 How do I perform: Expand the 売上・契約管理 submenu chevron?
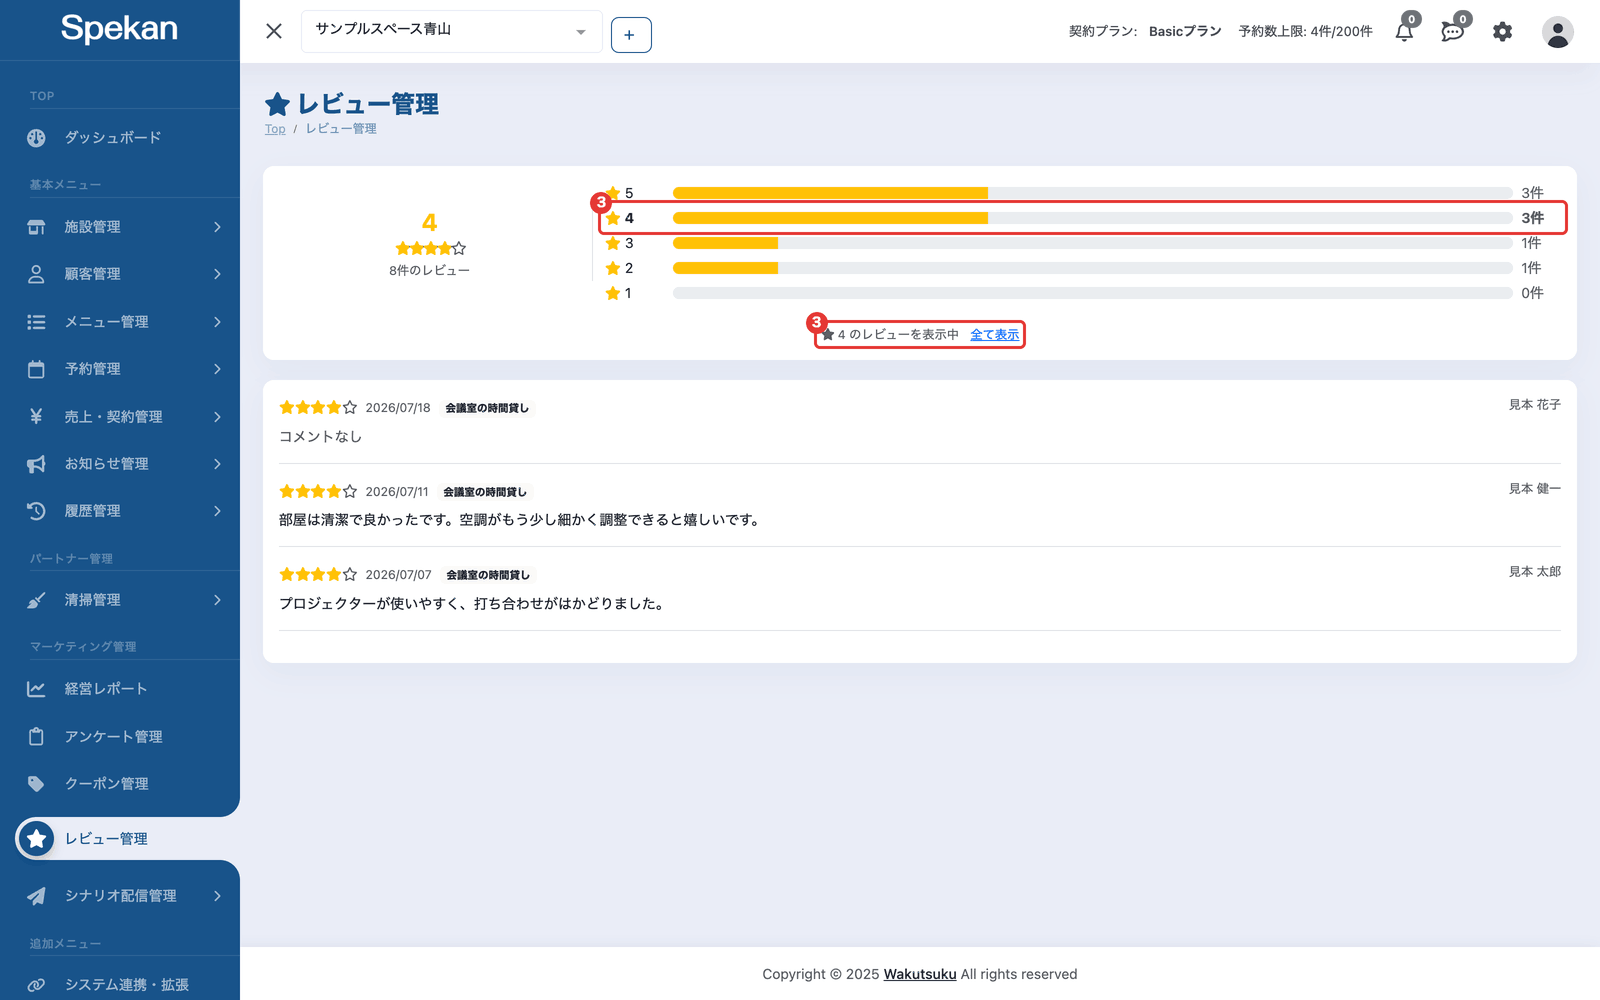click(217, 416)
